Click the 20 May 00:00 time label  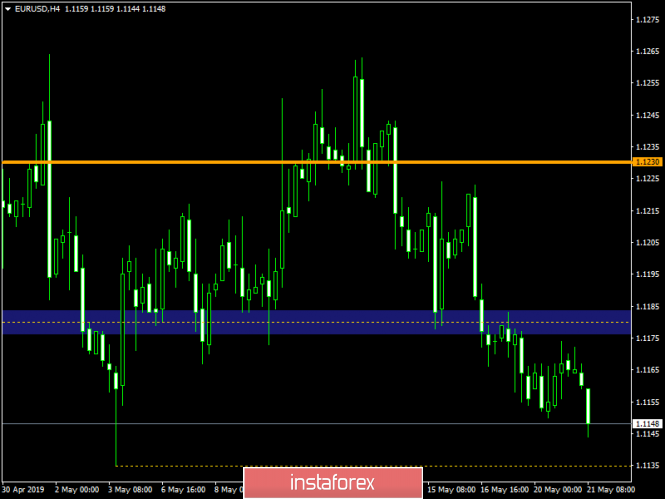pos(558,490)
